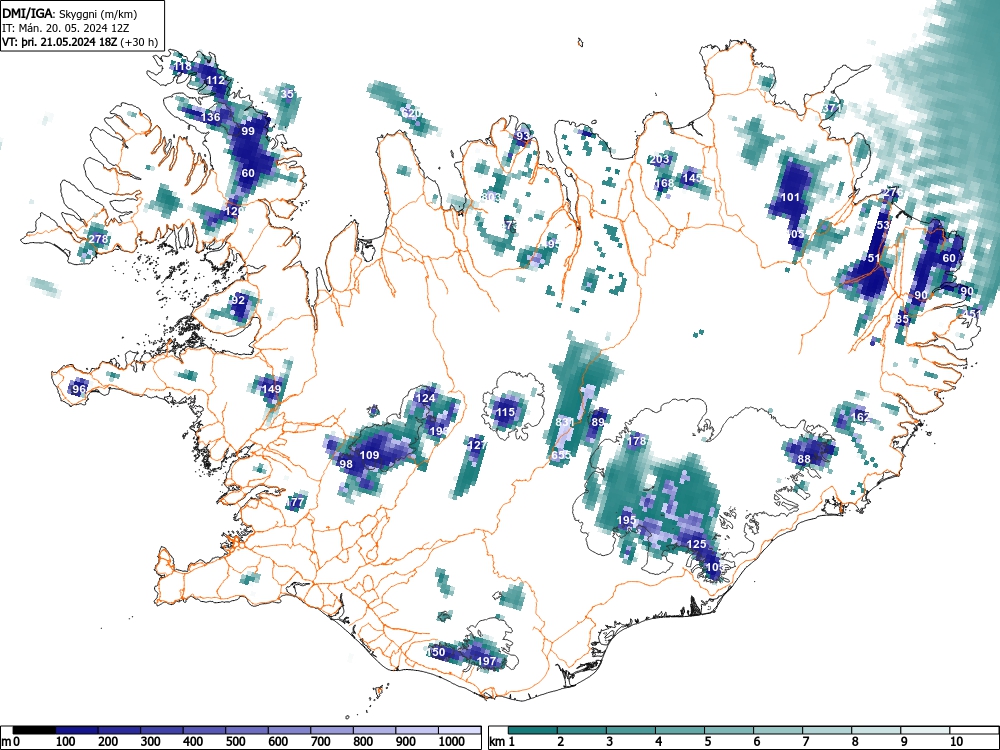Click the 168 visibility value on the map
Image resolution: width=1000 pixels, height=750 pixels.
664,184
